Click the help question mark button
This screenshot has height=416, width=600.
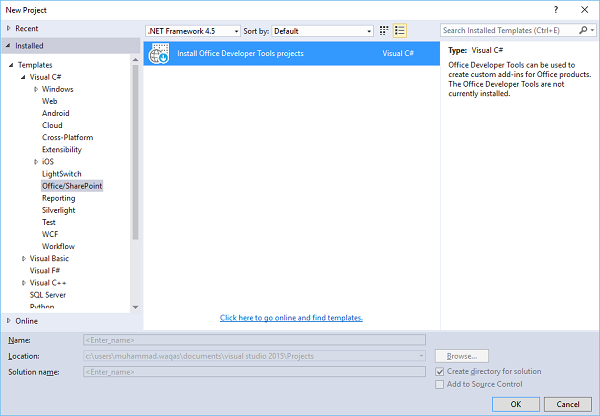click(x=555, y=8)
